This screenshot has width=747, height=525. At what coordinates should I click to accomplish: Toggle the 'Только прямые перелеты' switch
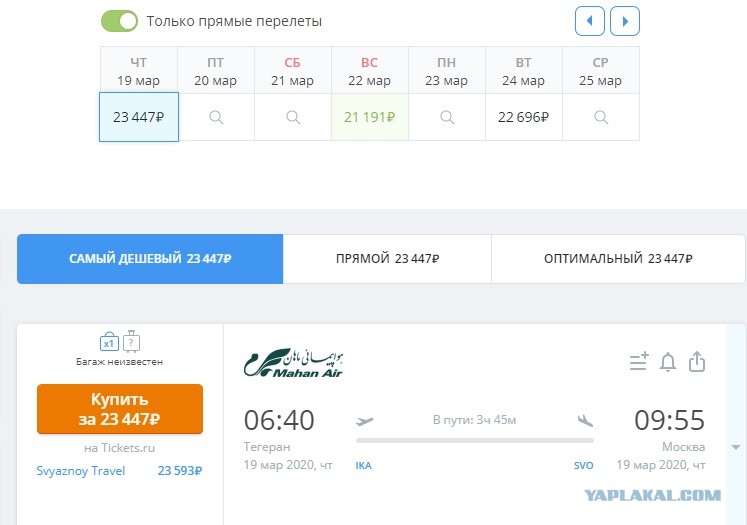119,21
